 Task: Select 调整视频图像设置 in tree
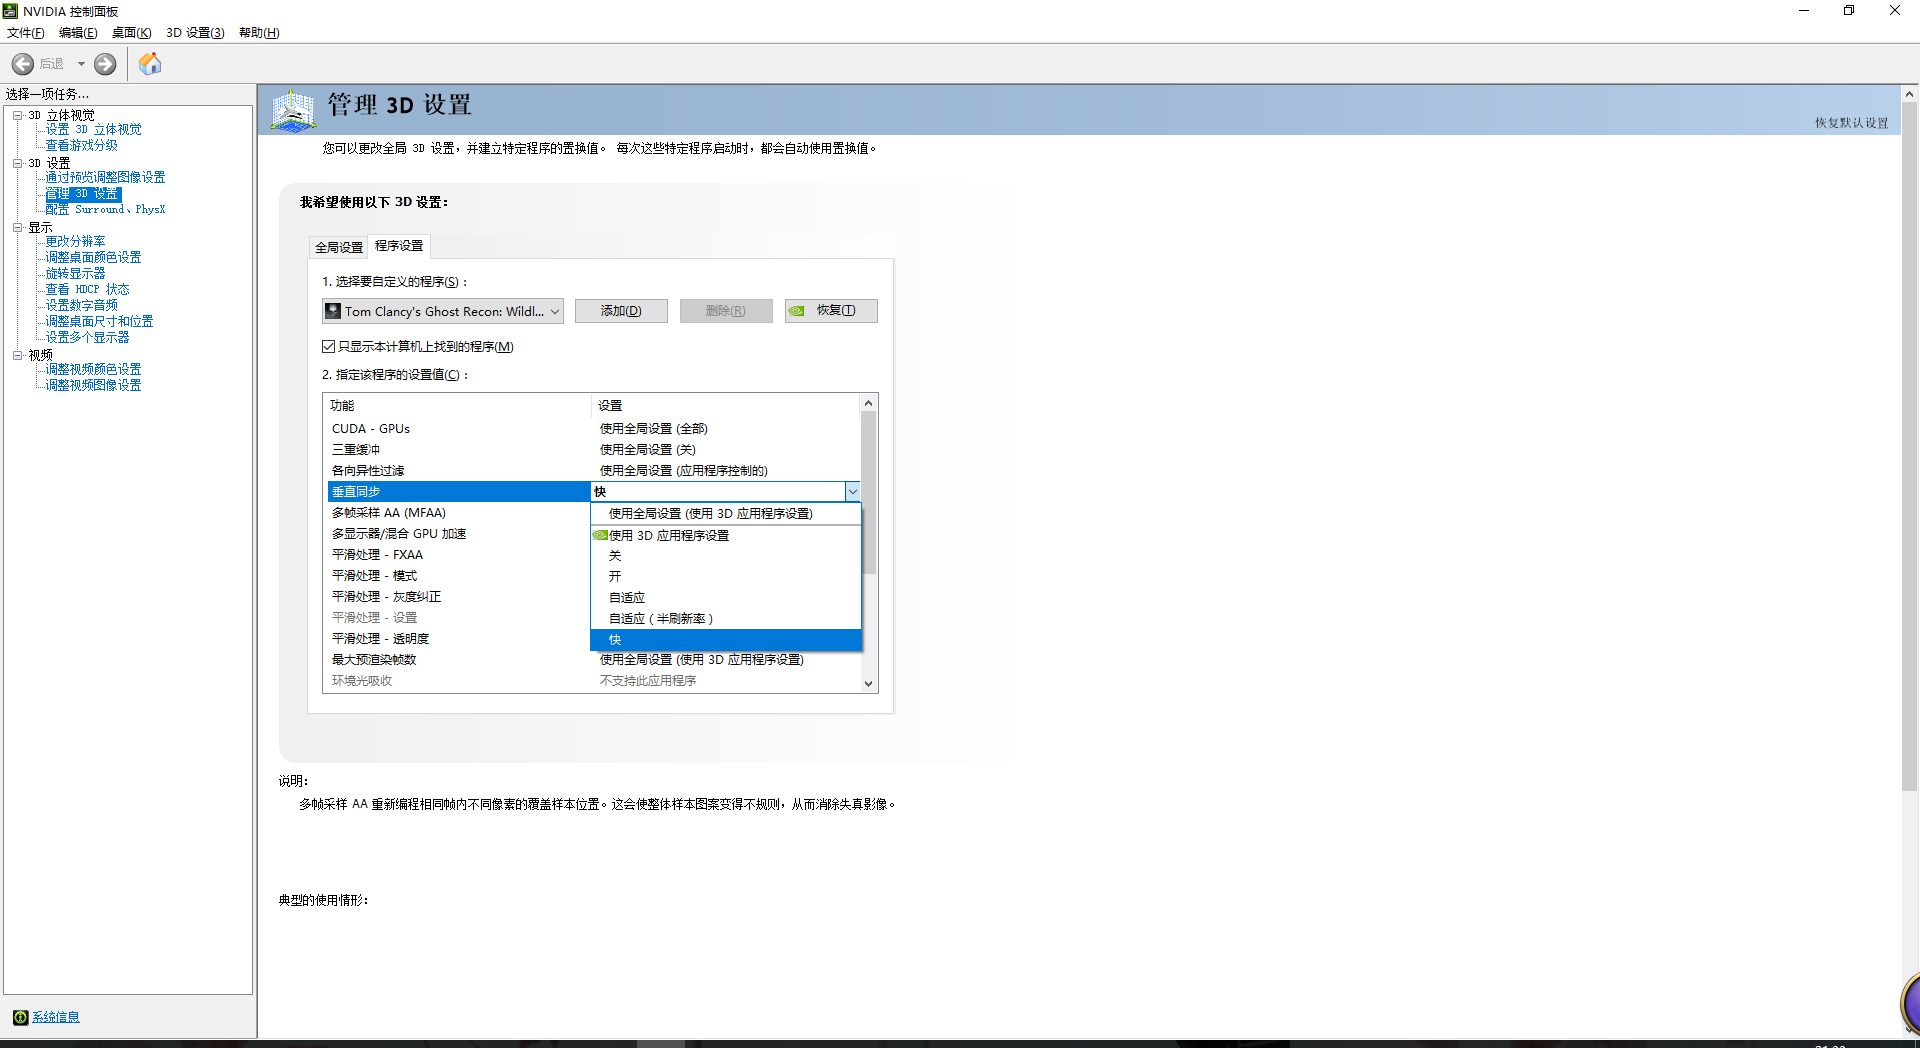point(94,386)
